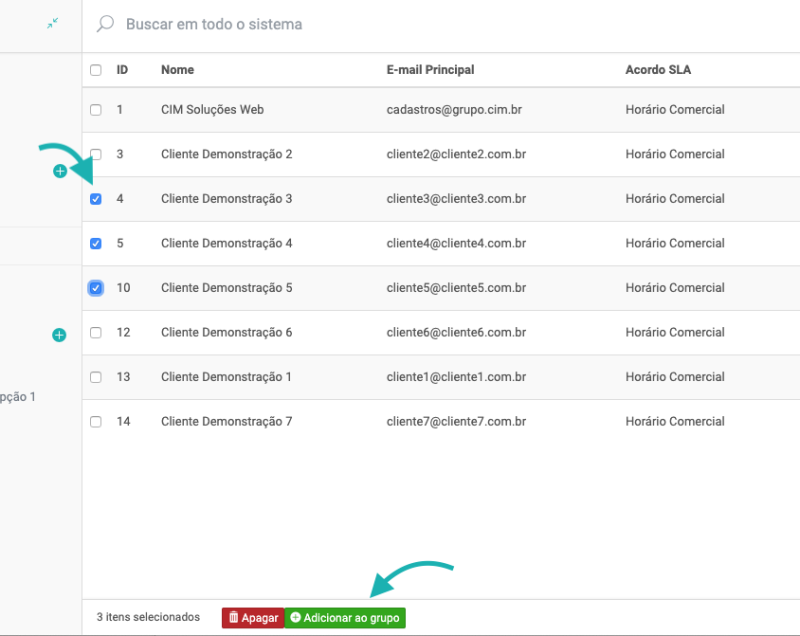Screen dimensions: 800x636
Task: Click the magnifying glass search icon
Action: point(105,24)
